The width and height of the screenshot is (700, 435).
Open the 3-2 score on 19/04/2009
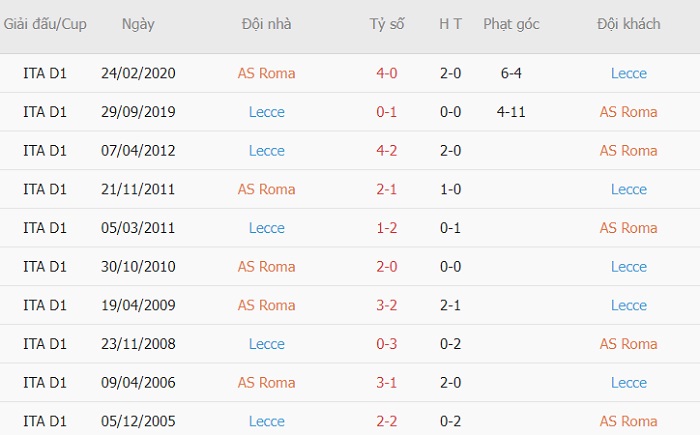click(387, 305)
